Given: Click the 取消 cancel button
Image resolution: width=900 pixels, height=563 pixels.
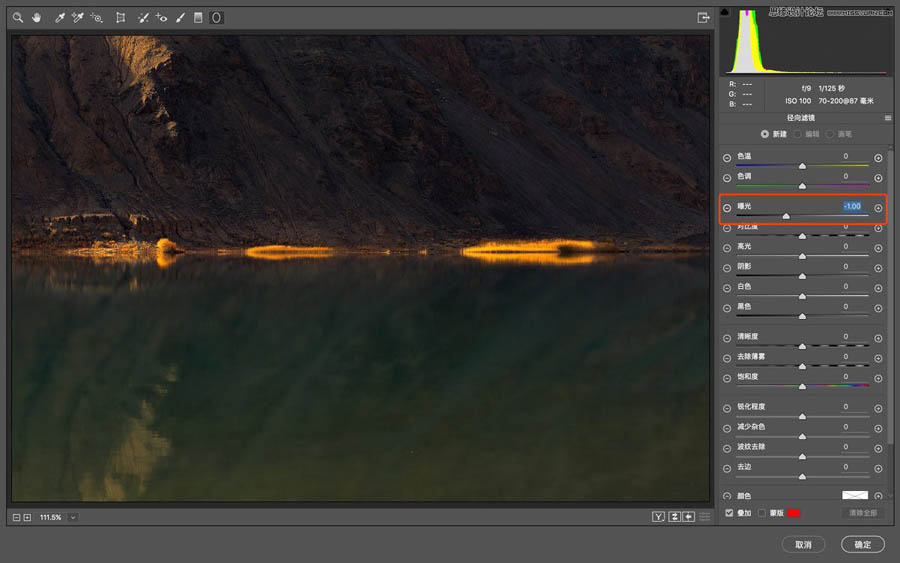Looking at the screenshot, I should click(x=803, y=544).
